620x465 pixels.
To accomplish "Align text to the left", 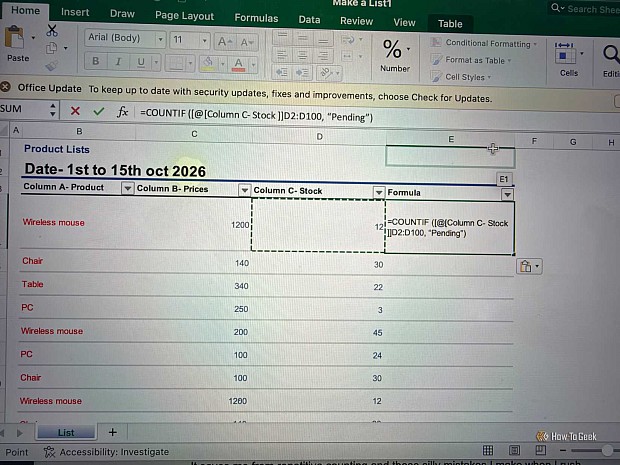I will pyautogui.click(x=282, y=55).
